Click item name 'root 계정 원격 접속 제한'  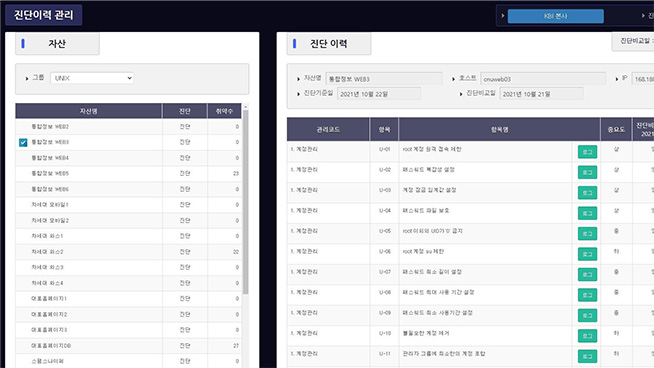click(432, 149)
